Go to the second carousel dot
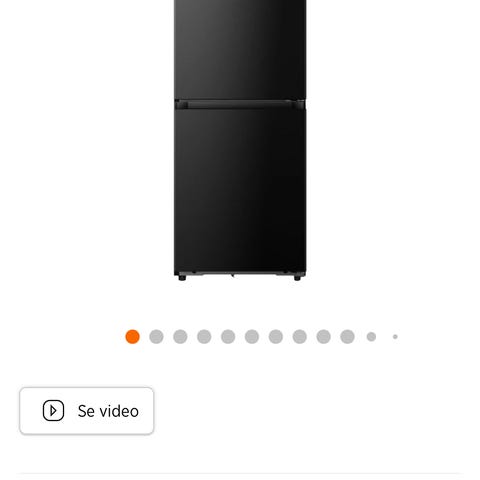 tap(156, 337)
